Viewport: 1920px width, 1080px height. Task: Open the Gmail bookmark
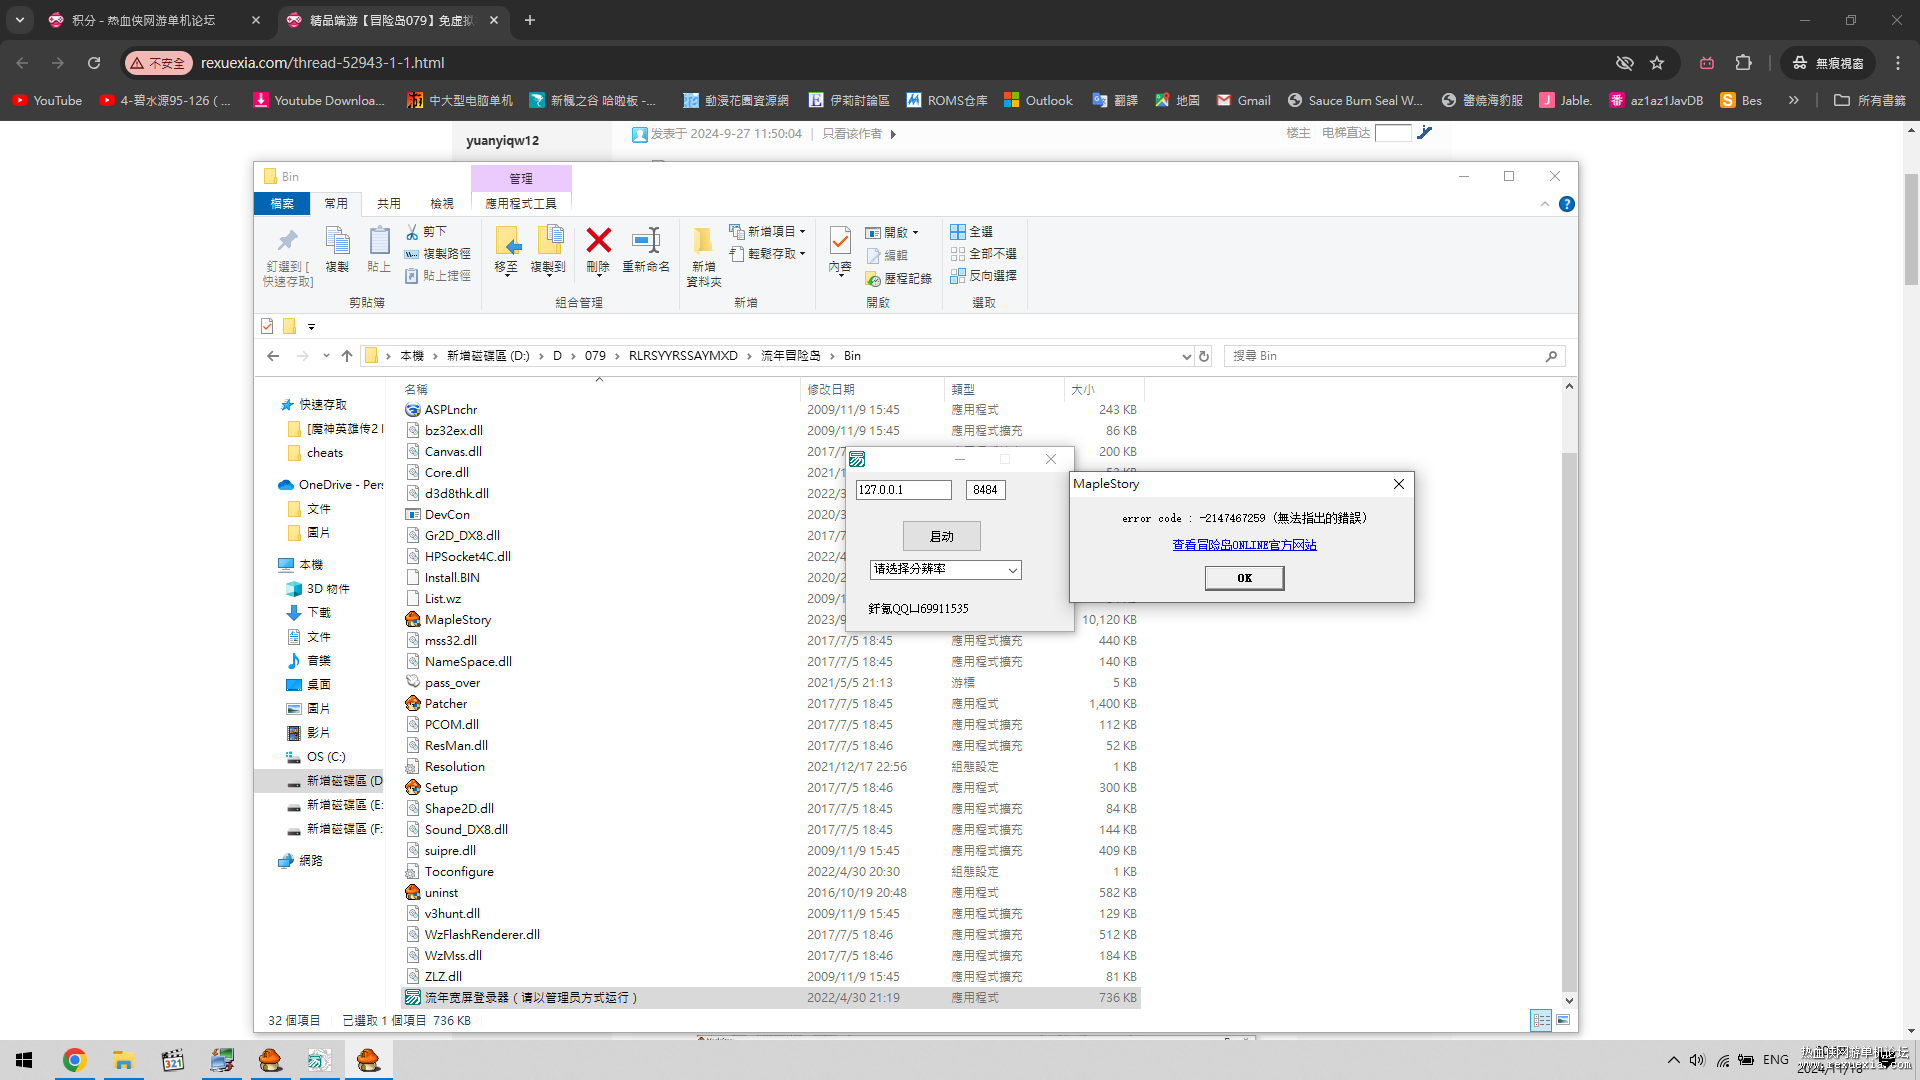coord(1243,100)
